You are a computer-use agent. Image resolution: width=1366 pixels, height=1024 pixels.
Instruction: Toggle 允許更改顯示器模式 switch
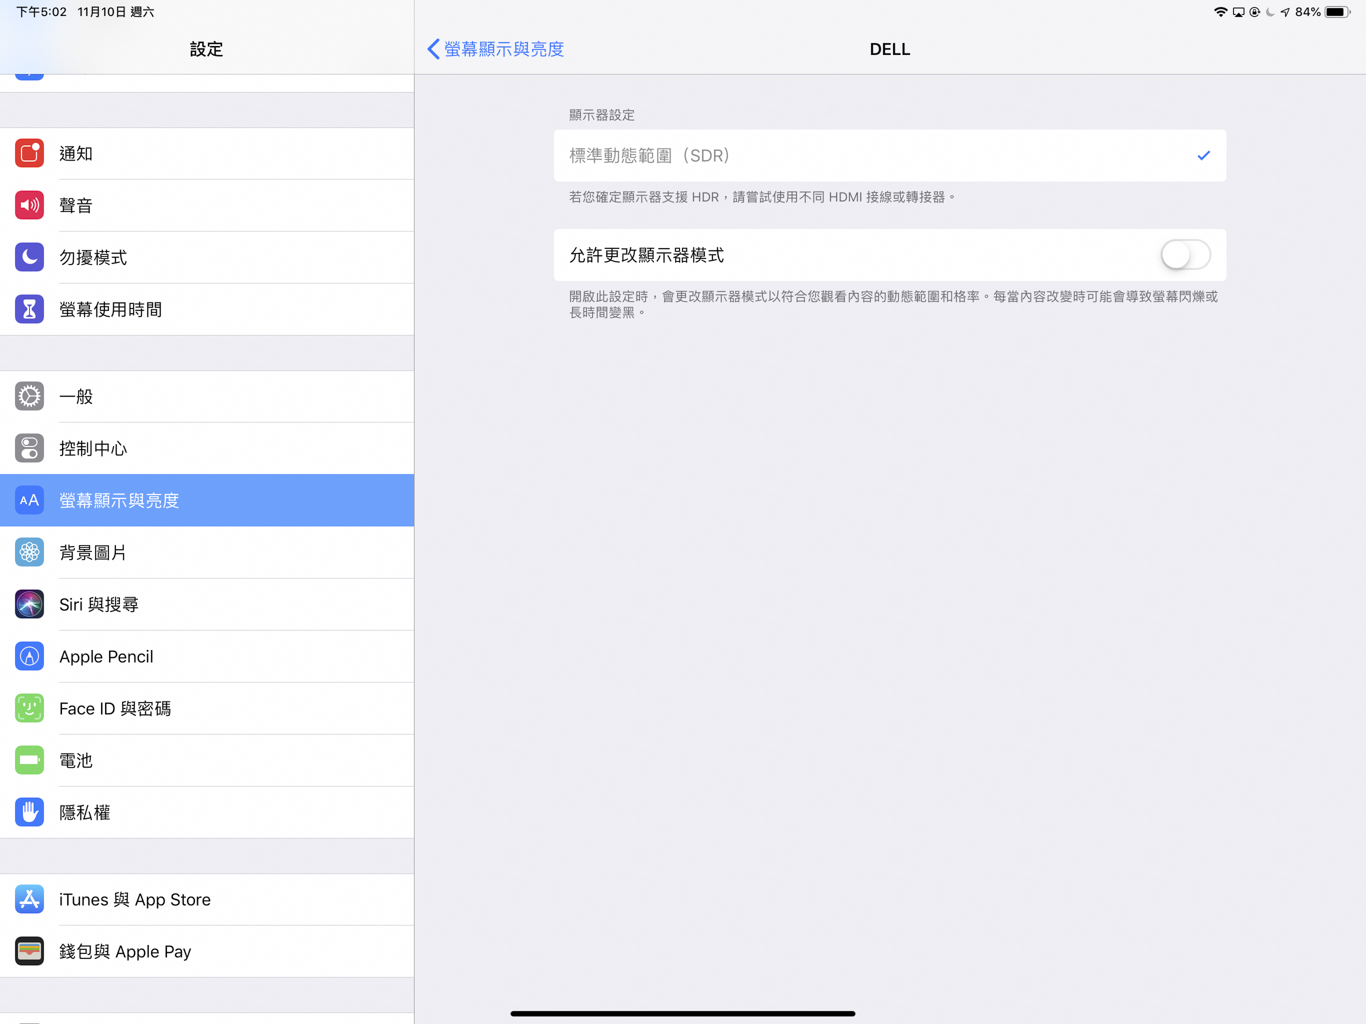1185,255
